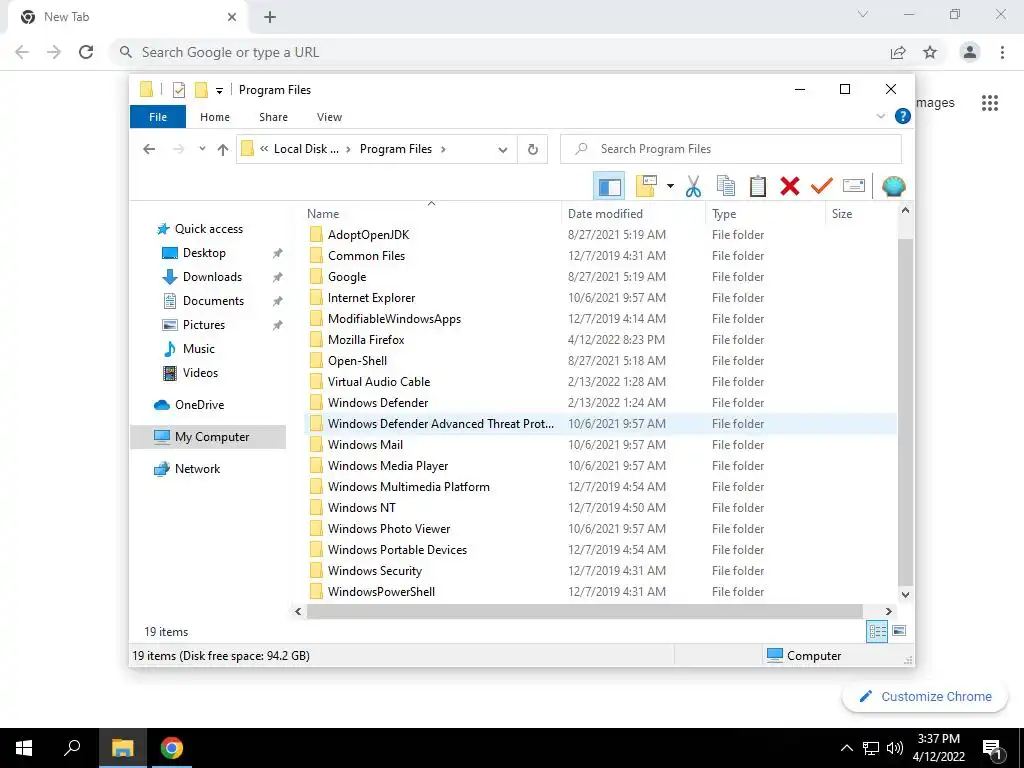Expand the chevron after Program Files breadcrumb
This screenshot has width=1024, height=768.
(443, 149)
